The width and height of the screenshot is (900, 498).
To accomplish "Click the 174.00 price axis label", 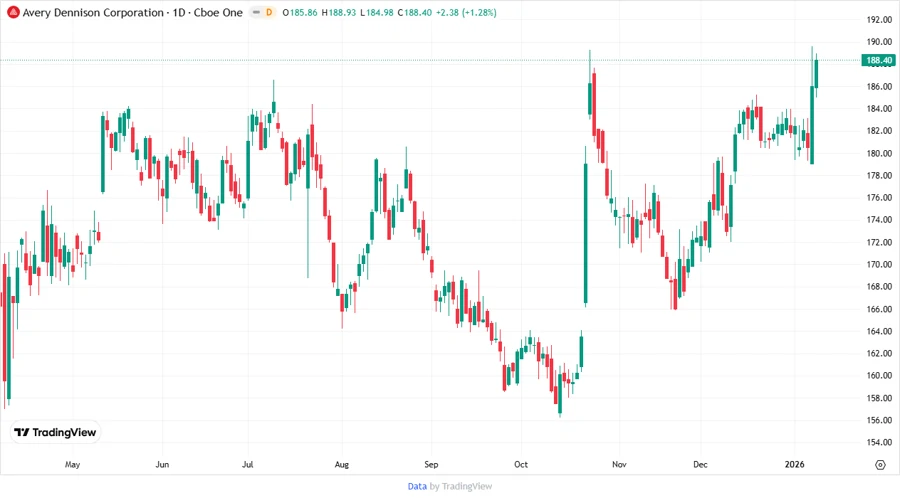I will tap(879, 220).
